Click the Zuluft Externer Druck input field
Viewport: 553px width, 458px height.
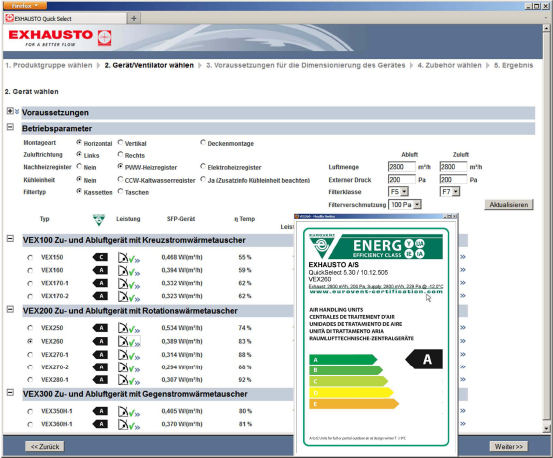click(453, 179)
